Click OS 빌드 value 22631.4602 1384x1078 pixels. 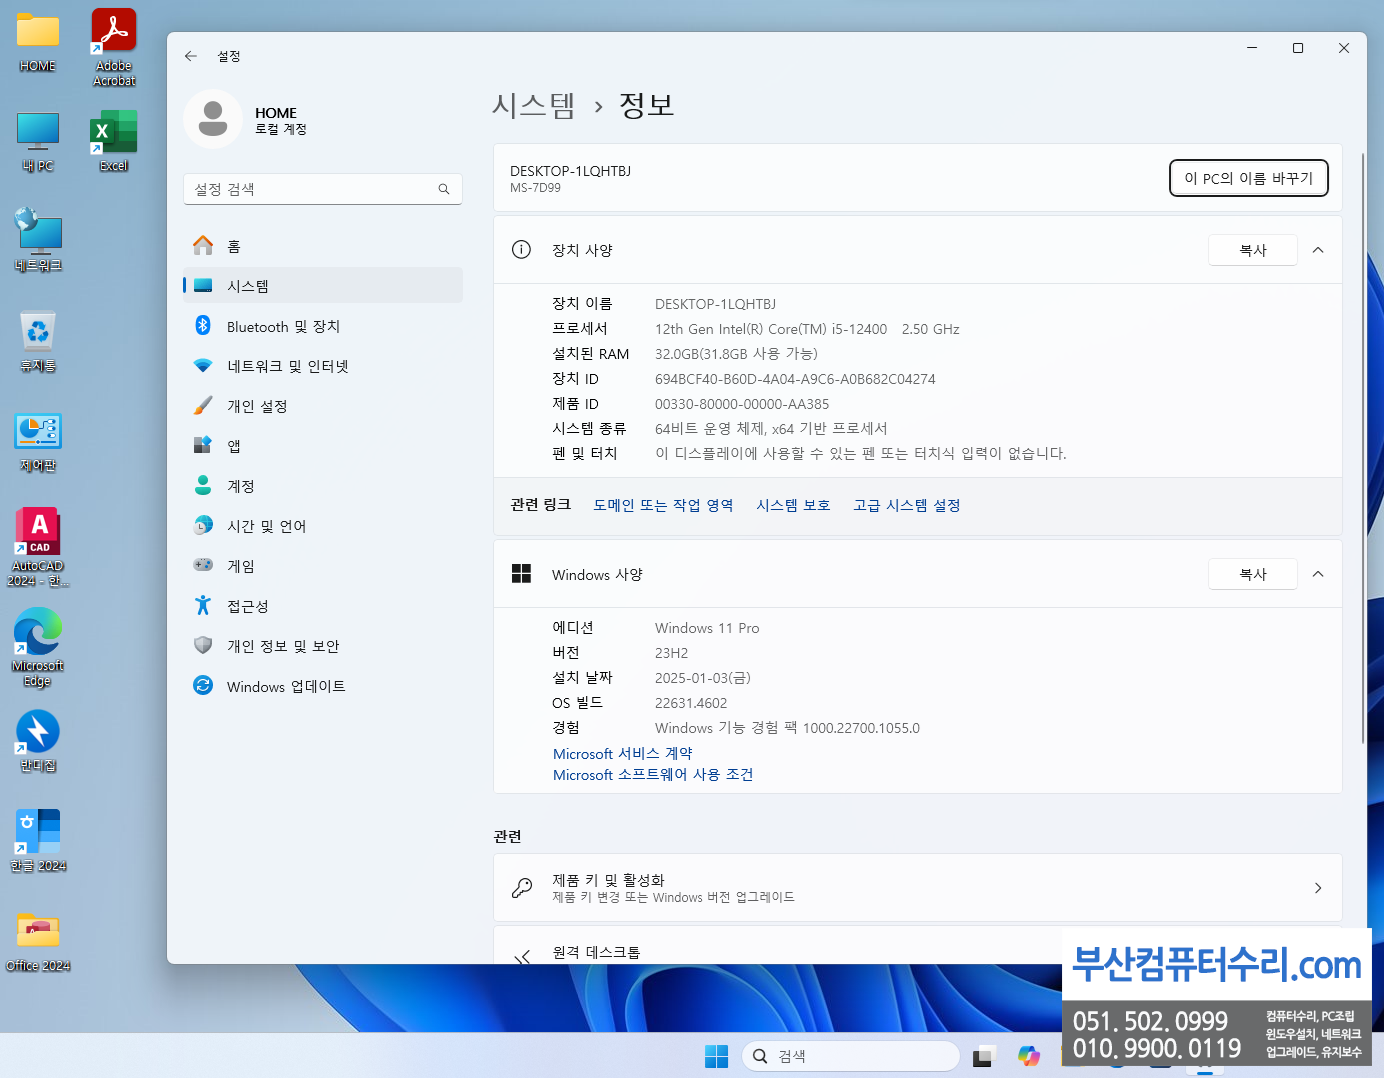pyautogui.click(x=691, y=703)
